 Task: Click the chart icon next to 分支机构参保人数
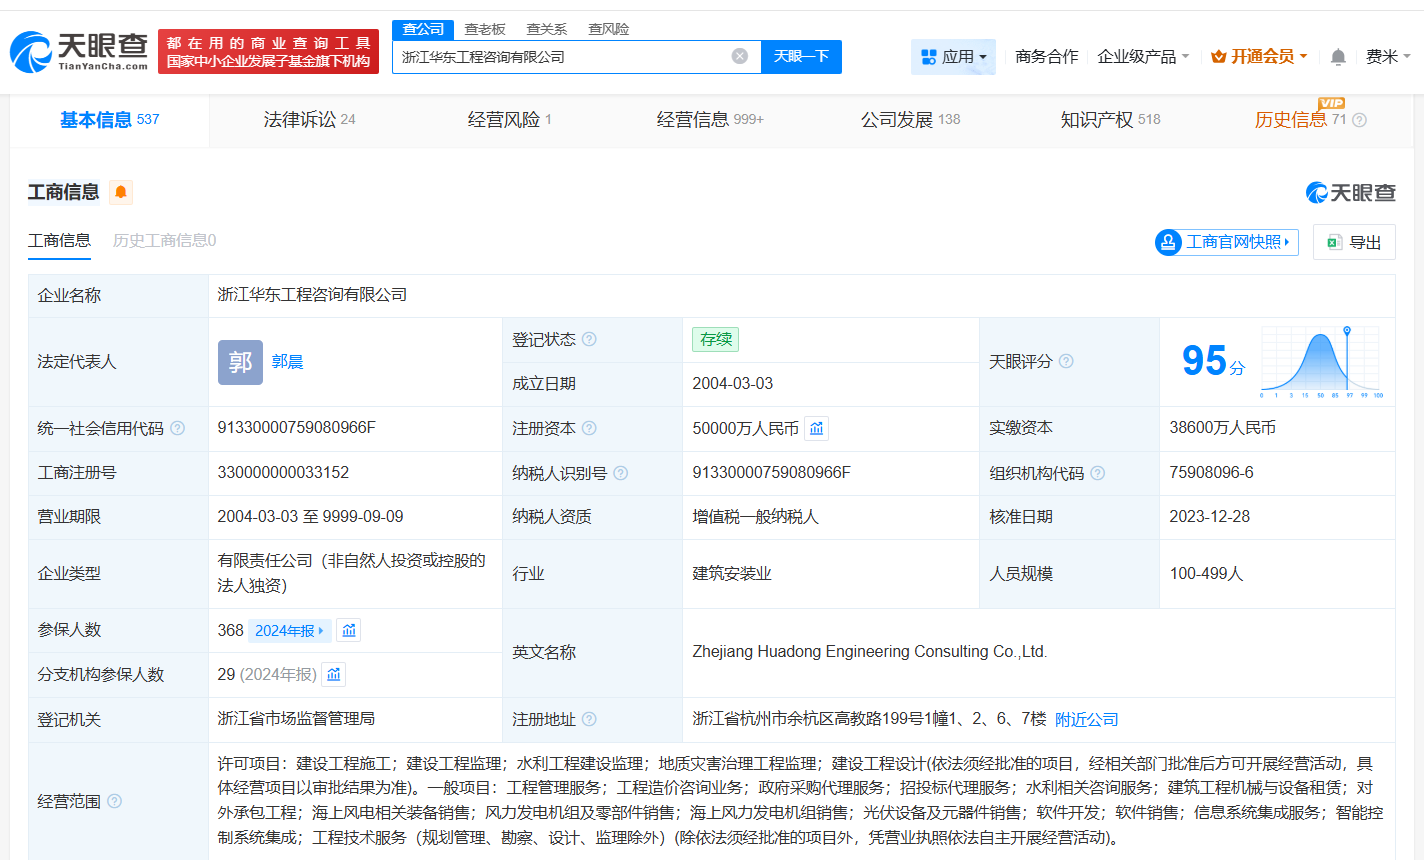click(x=334, y=675)
